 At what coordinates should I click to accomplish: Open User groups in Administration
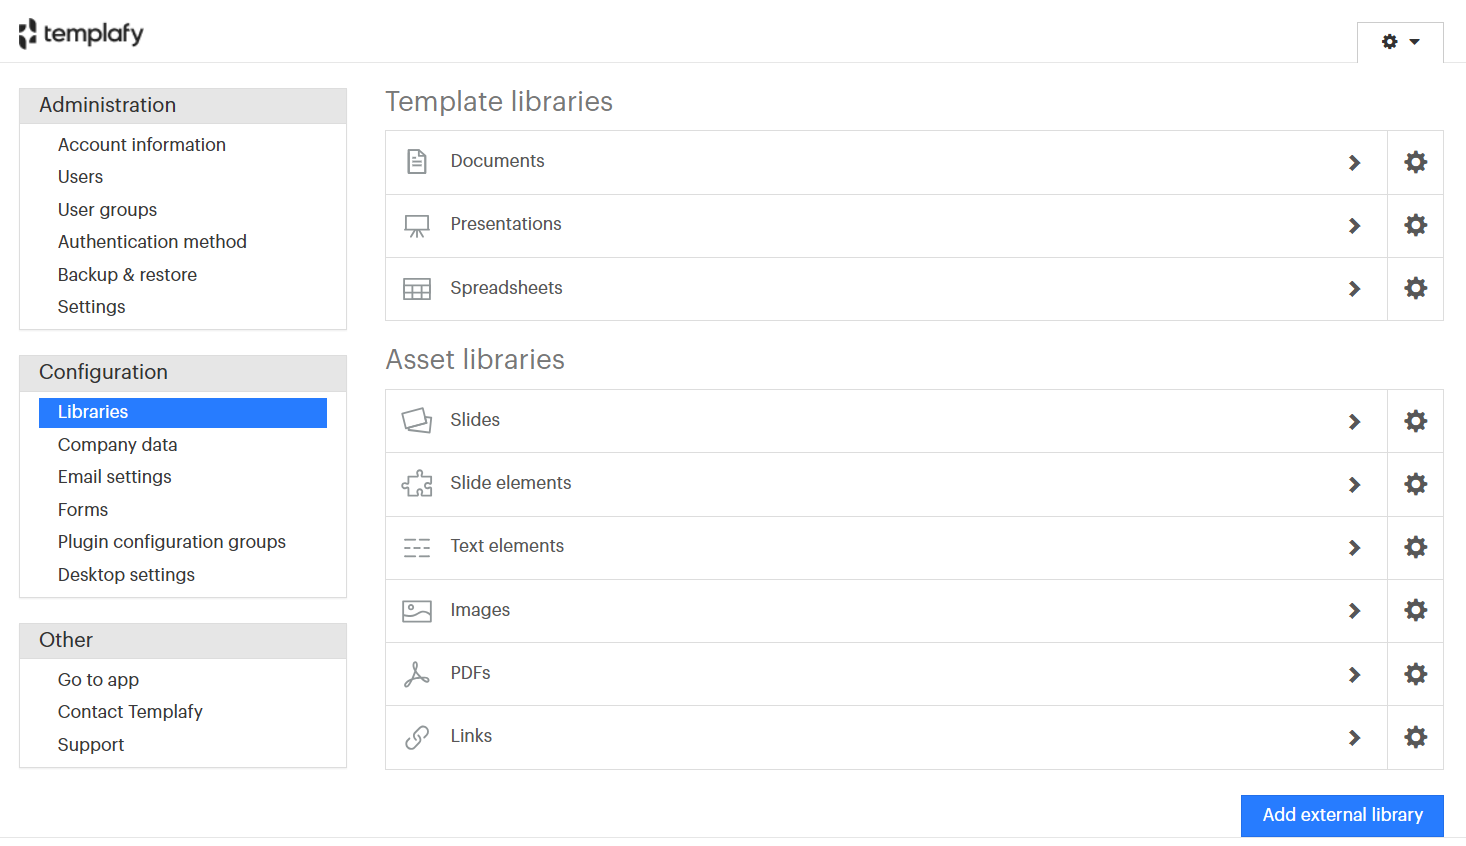point(107,210)
